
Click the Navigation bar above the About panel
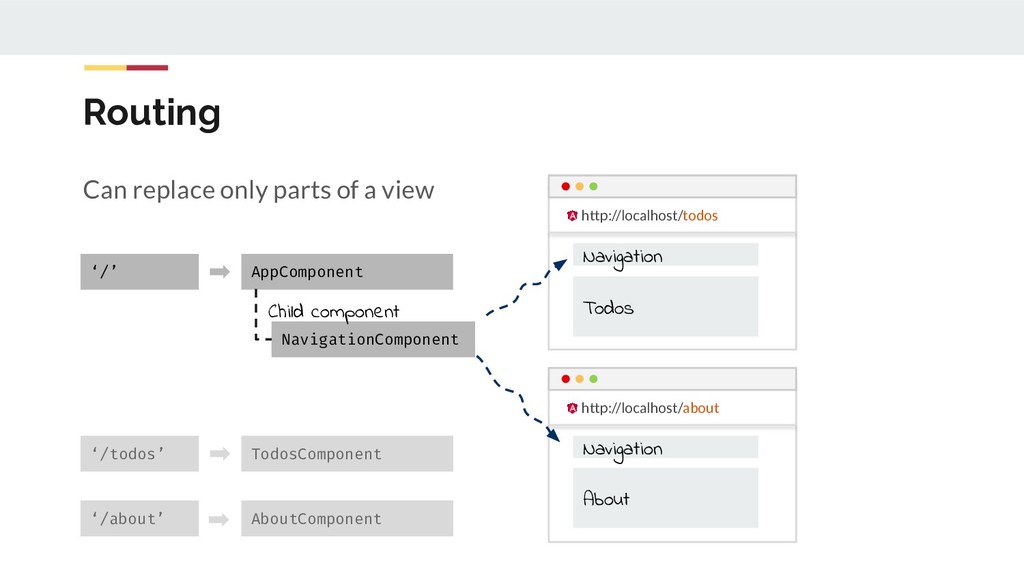click(665, 448)
